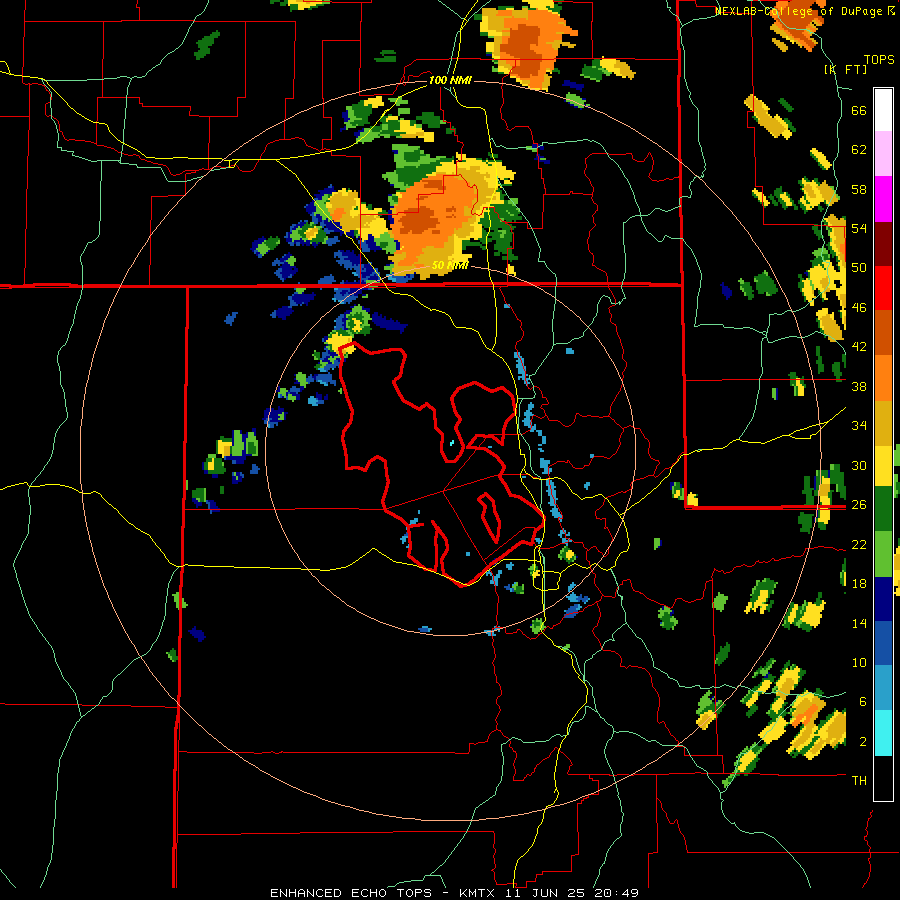Screen dimensions: 900x900
Task: Click the '54' legend value
Action: [859, 228]
